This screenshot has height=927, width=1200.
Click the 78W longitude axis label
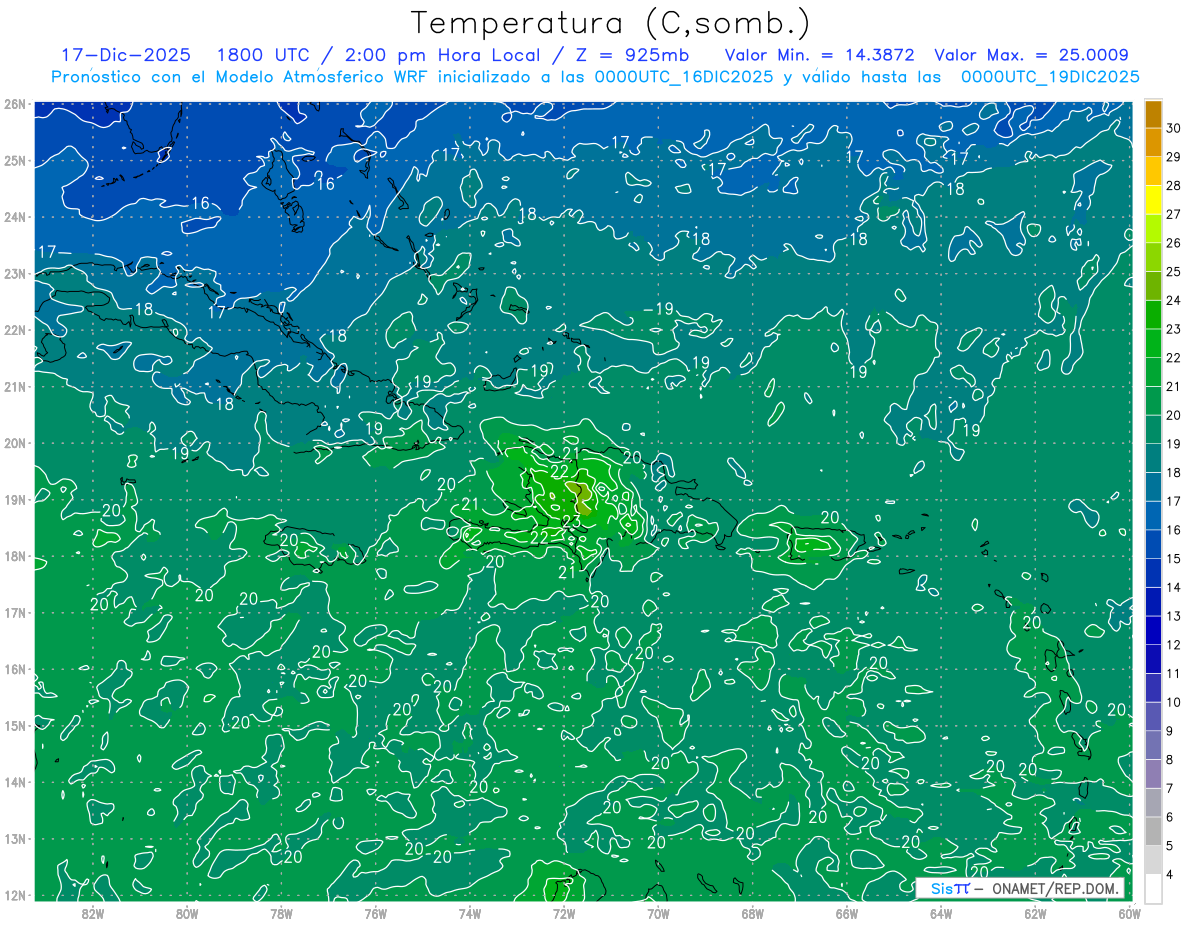coord(281,912)
